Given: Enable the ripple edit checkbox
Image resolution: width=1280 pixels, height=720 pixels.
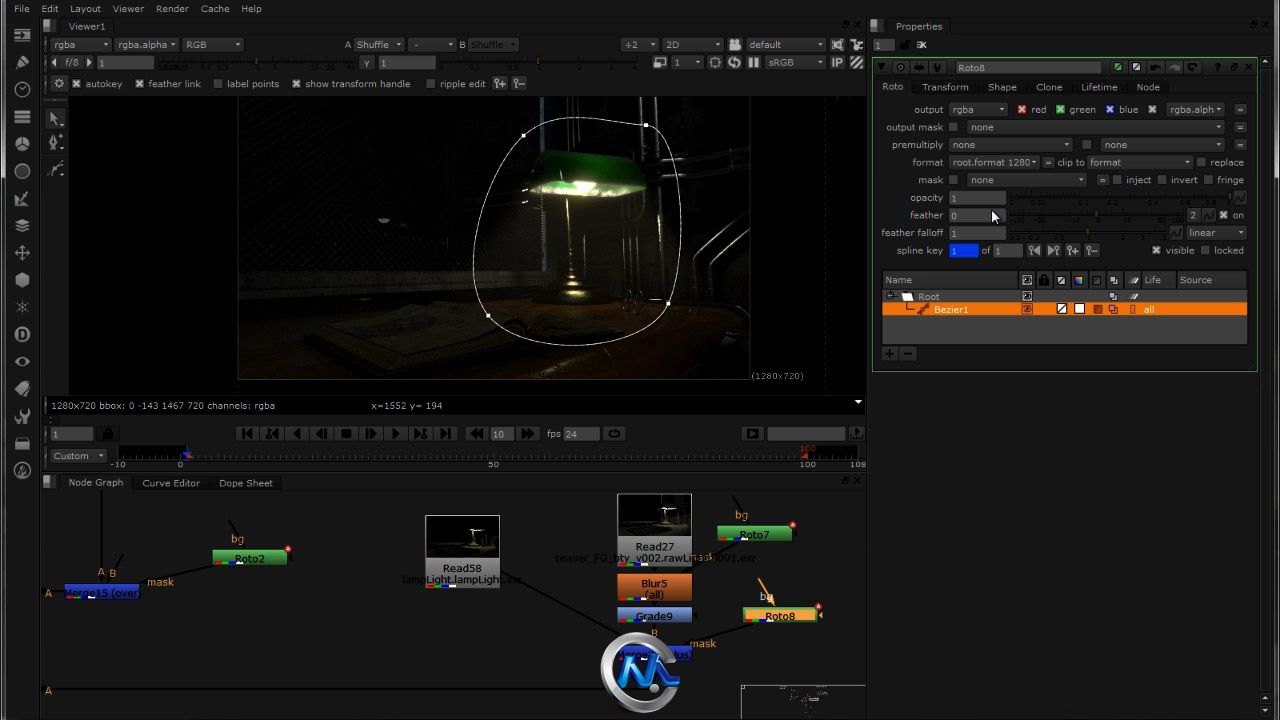Looking at the screenshot, I should click(431, 84).
